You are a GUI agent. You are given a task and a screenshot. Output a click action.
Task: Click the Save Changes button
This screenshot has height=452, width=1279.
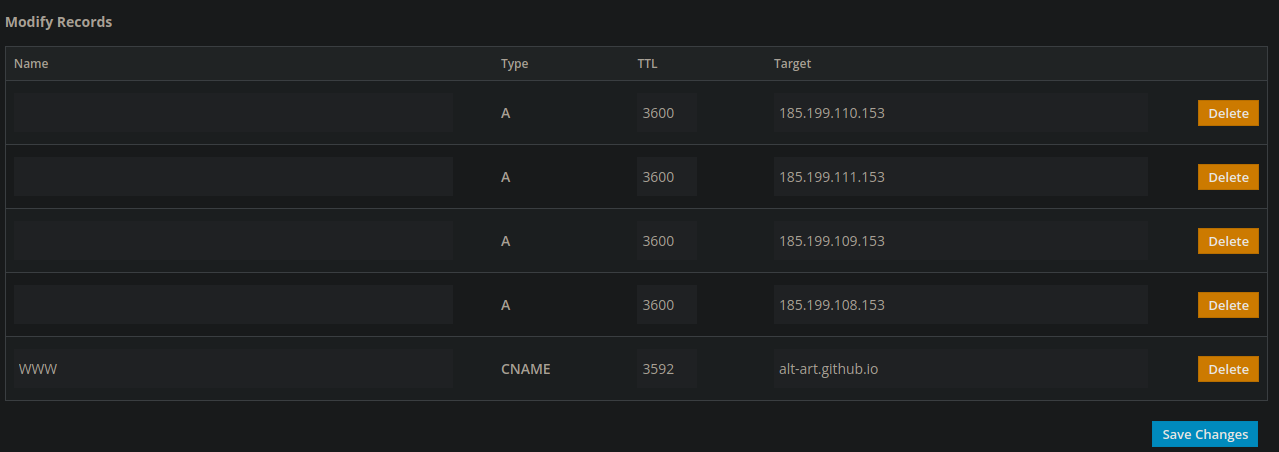(x=1204, y=434)
